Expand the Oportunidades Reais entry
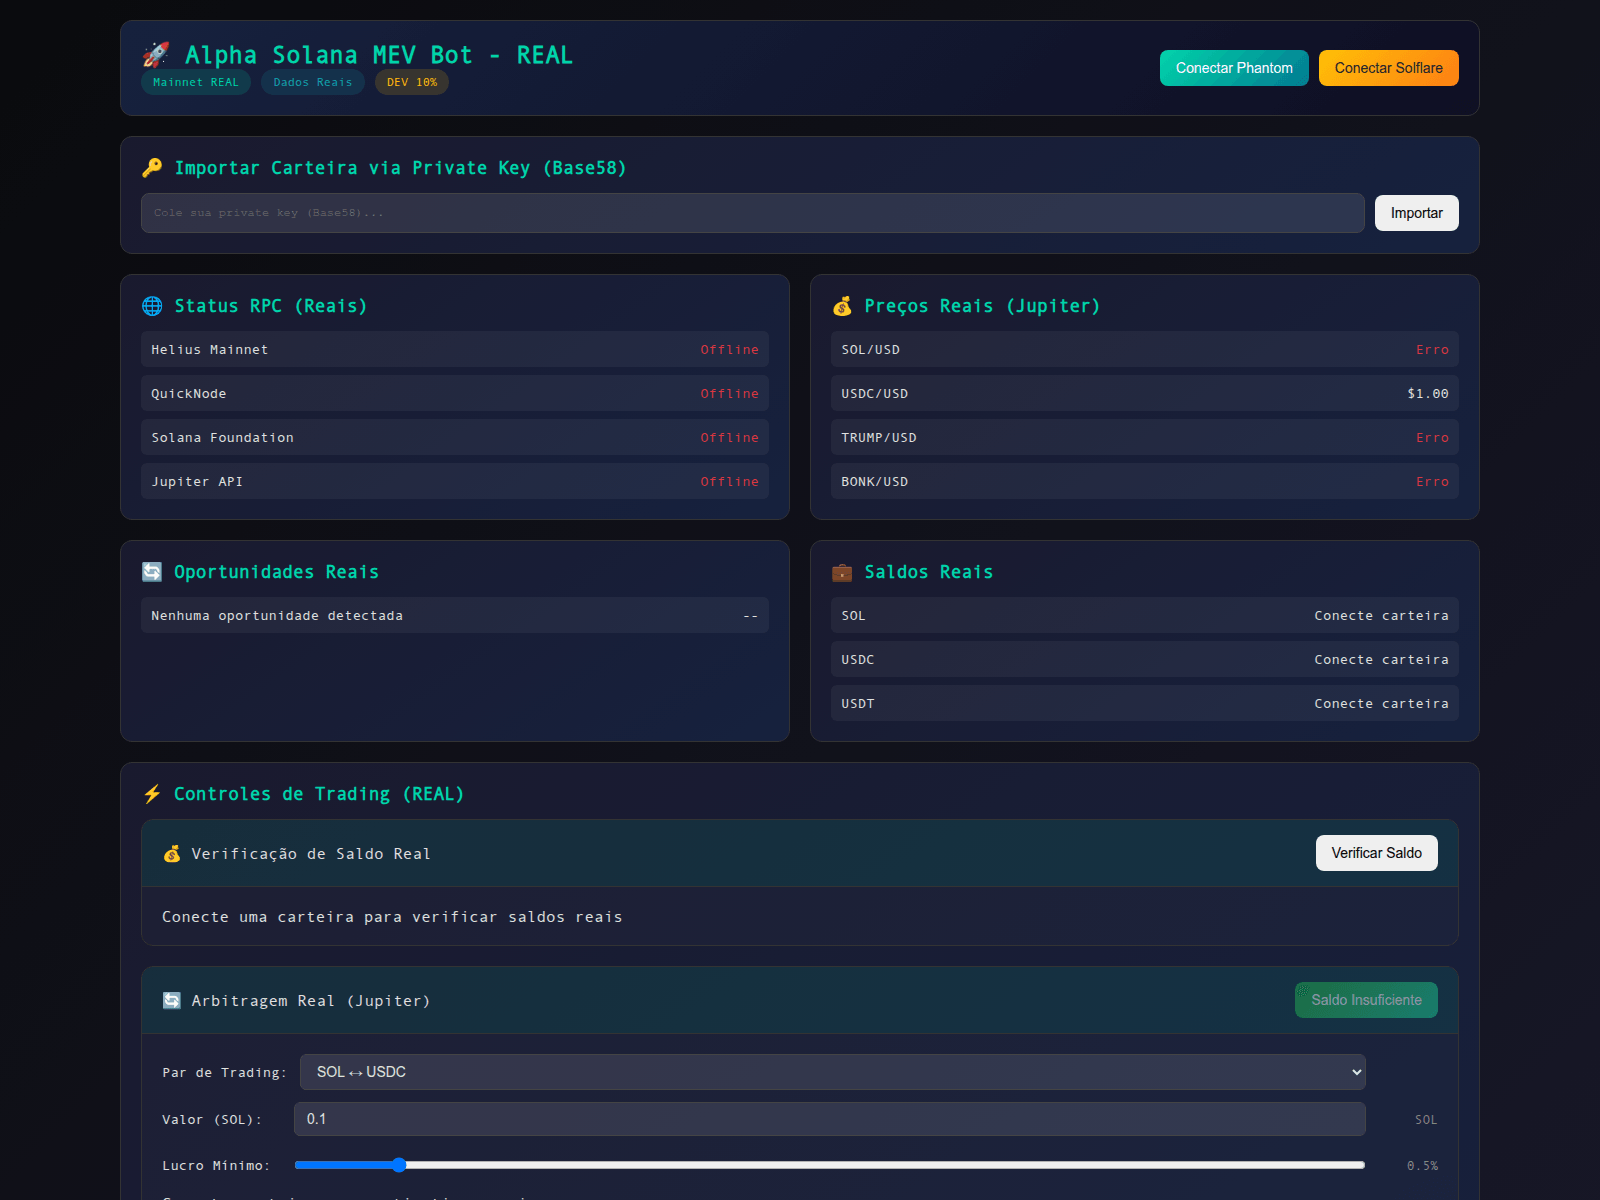The height and width of the screenshot is (1200, 1600). pos(453,615)
